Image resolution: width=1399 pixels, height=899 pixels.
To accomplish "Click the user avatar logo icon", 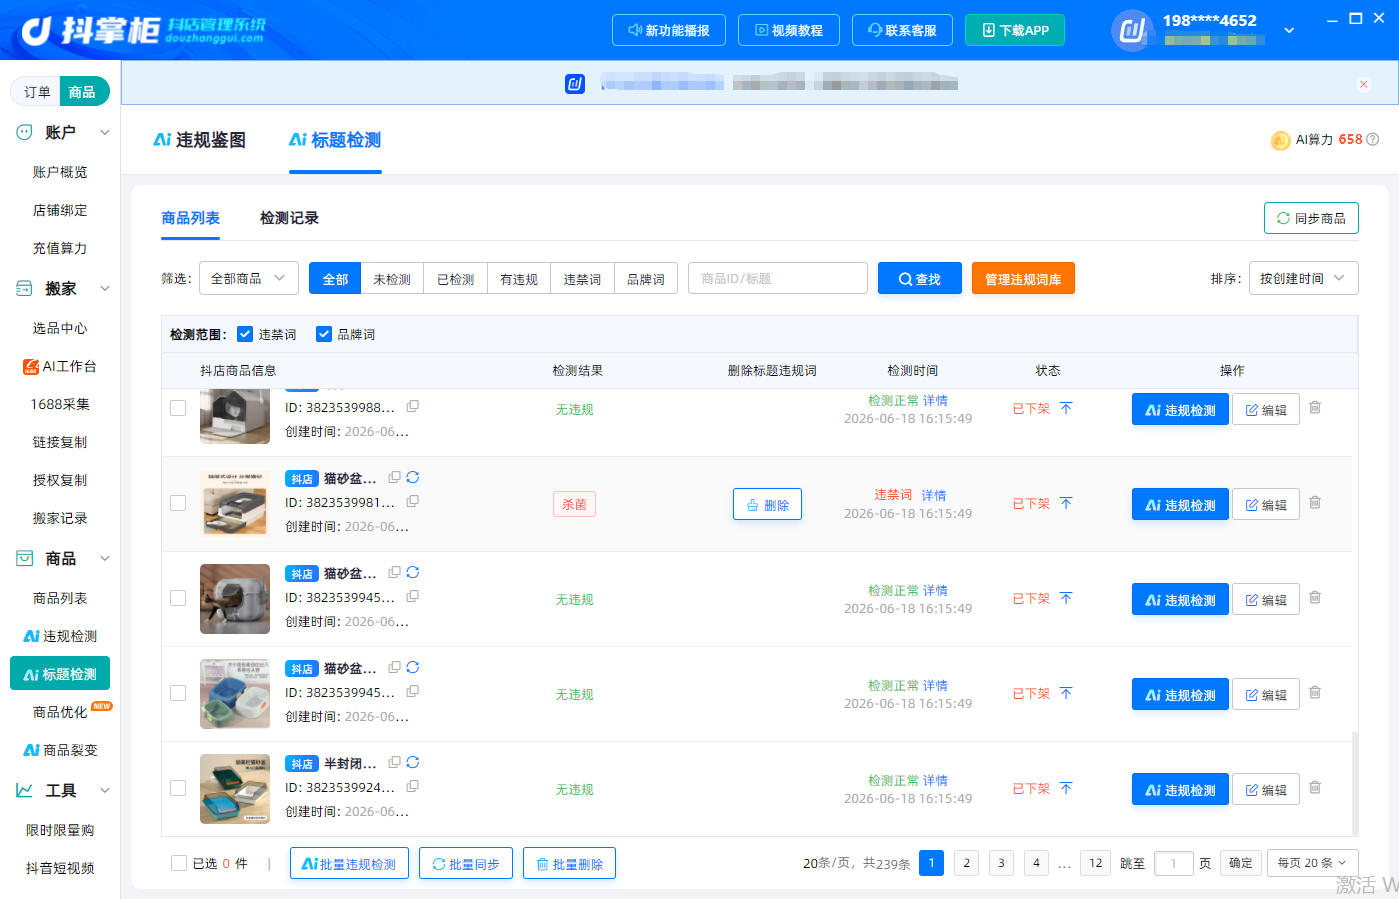I will 1132,30.
